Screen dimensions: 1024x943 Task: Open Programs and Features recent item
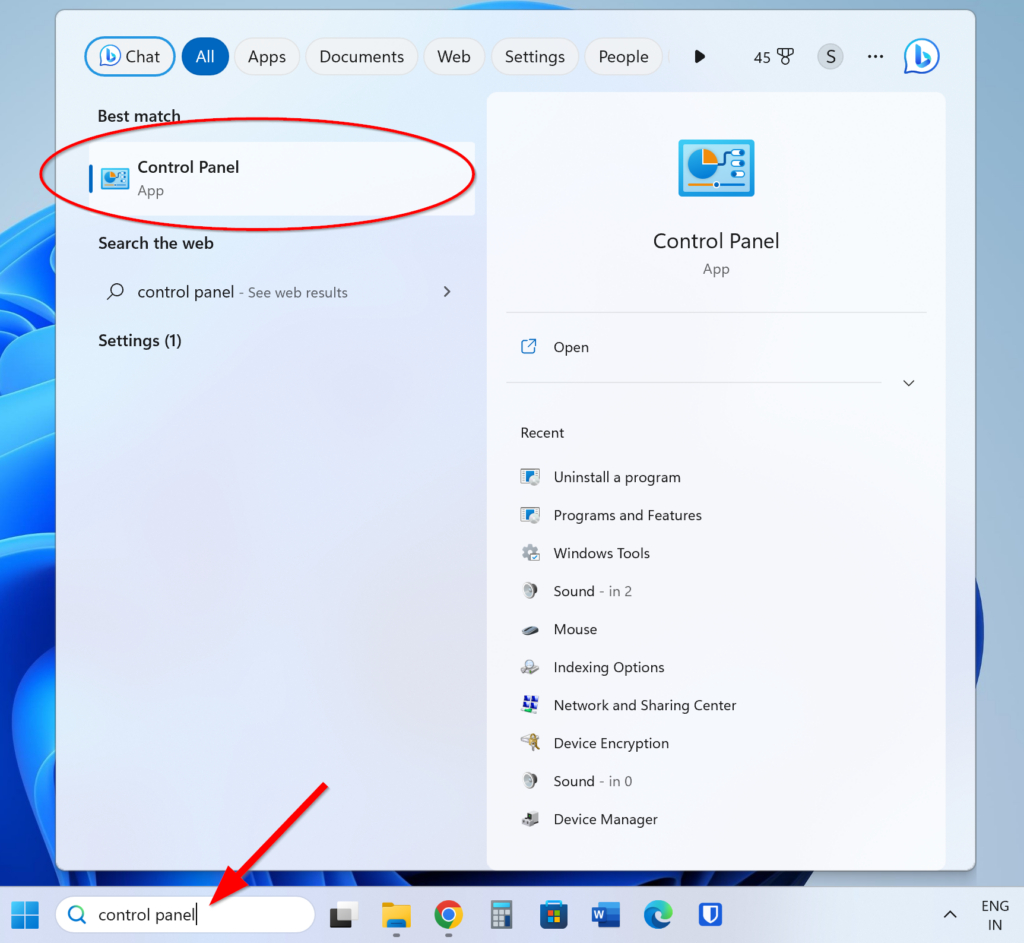click(716, 515)
